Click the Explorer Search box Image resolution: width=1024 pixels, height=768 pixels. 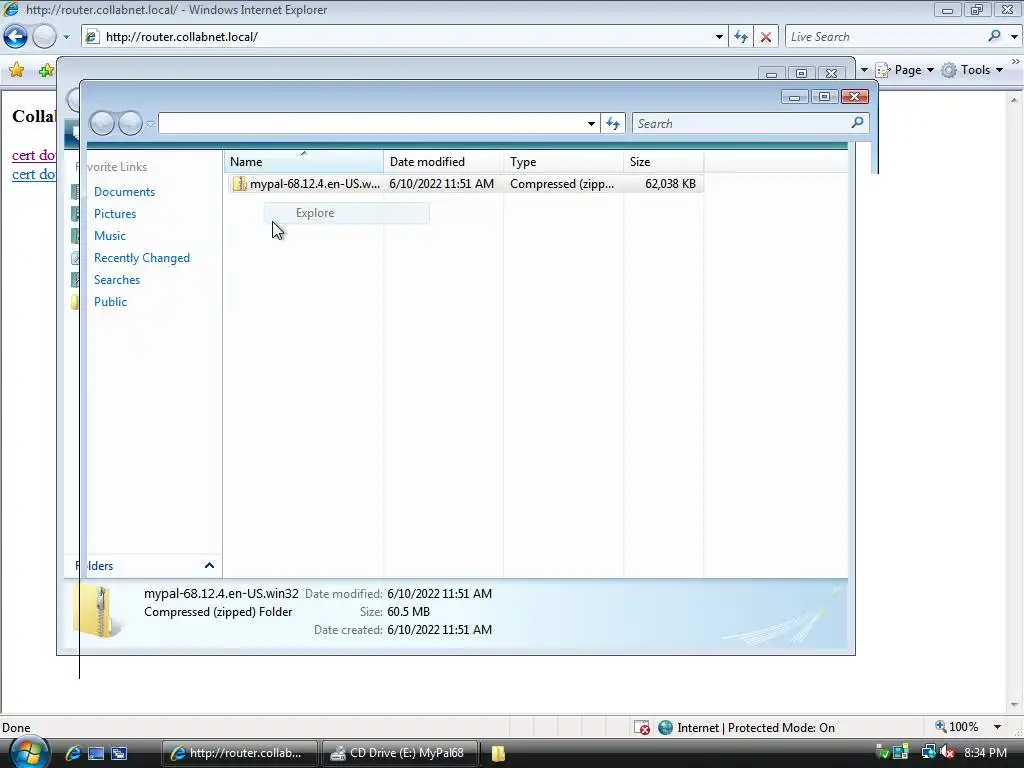pos(740,123)
